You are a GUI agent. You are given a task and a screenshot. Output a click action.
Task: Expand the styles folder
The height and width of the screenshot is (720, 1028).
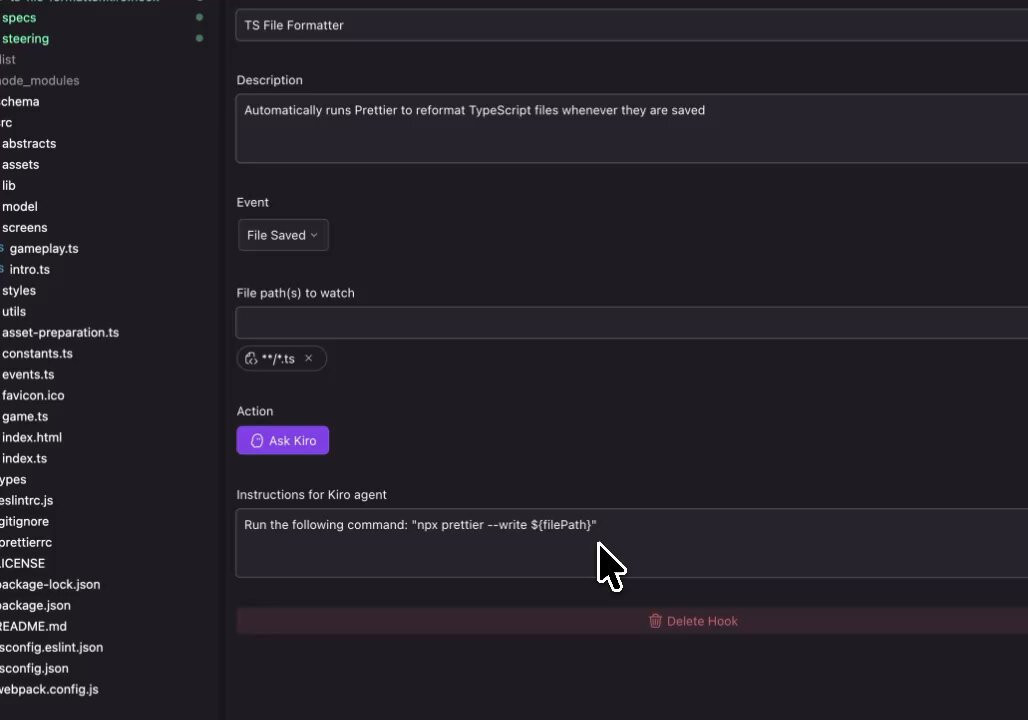(x=18, y=290)
